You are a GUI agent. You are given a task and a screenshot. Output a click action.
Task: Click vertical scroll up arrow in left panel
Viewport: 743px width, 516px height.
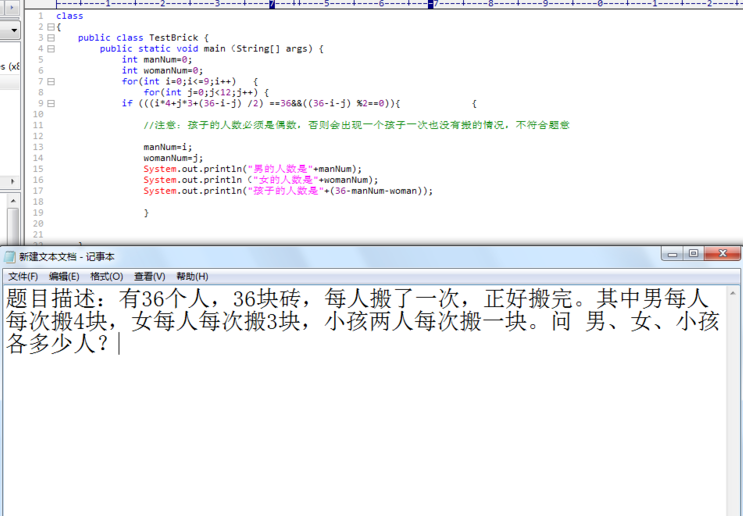click(13, 201)
